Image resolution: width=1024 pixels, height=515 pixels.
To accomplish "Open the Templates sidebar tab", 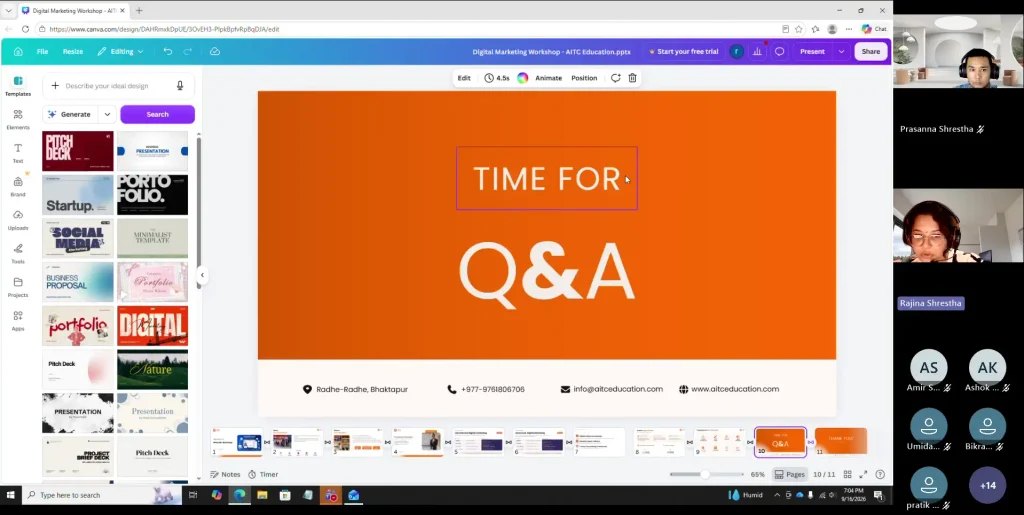I will click(18, 86).
